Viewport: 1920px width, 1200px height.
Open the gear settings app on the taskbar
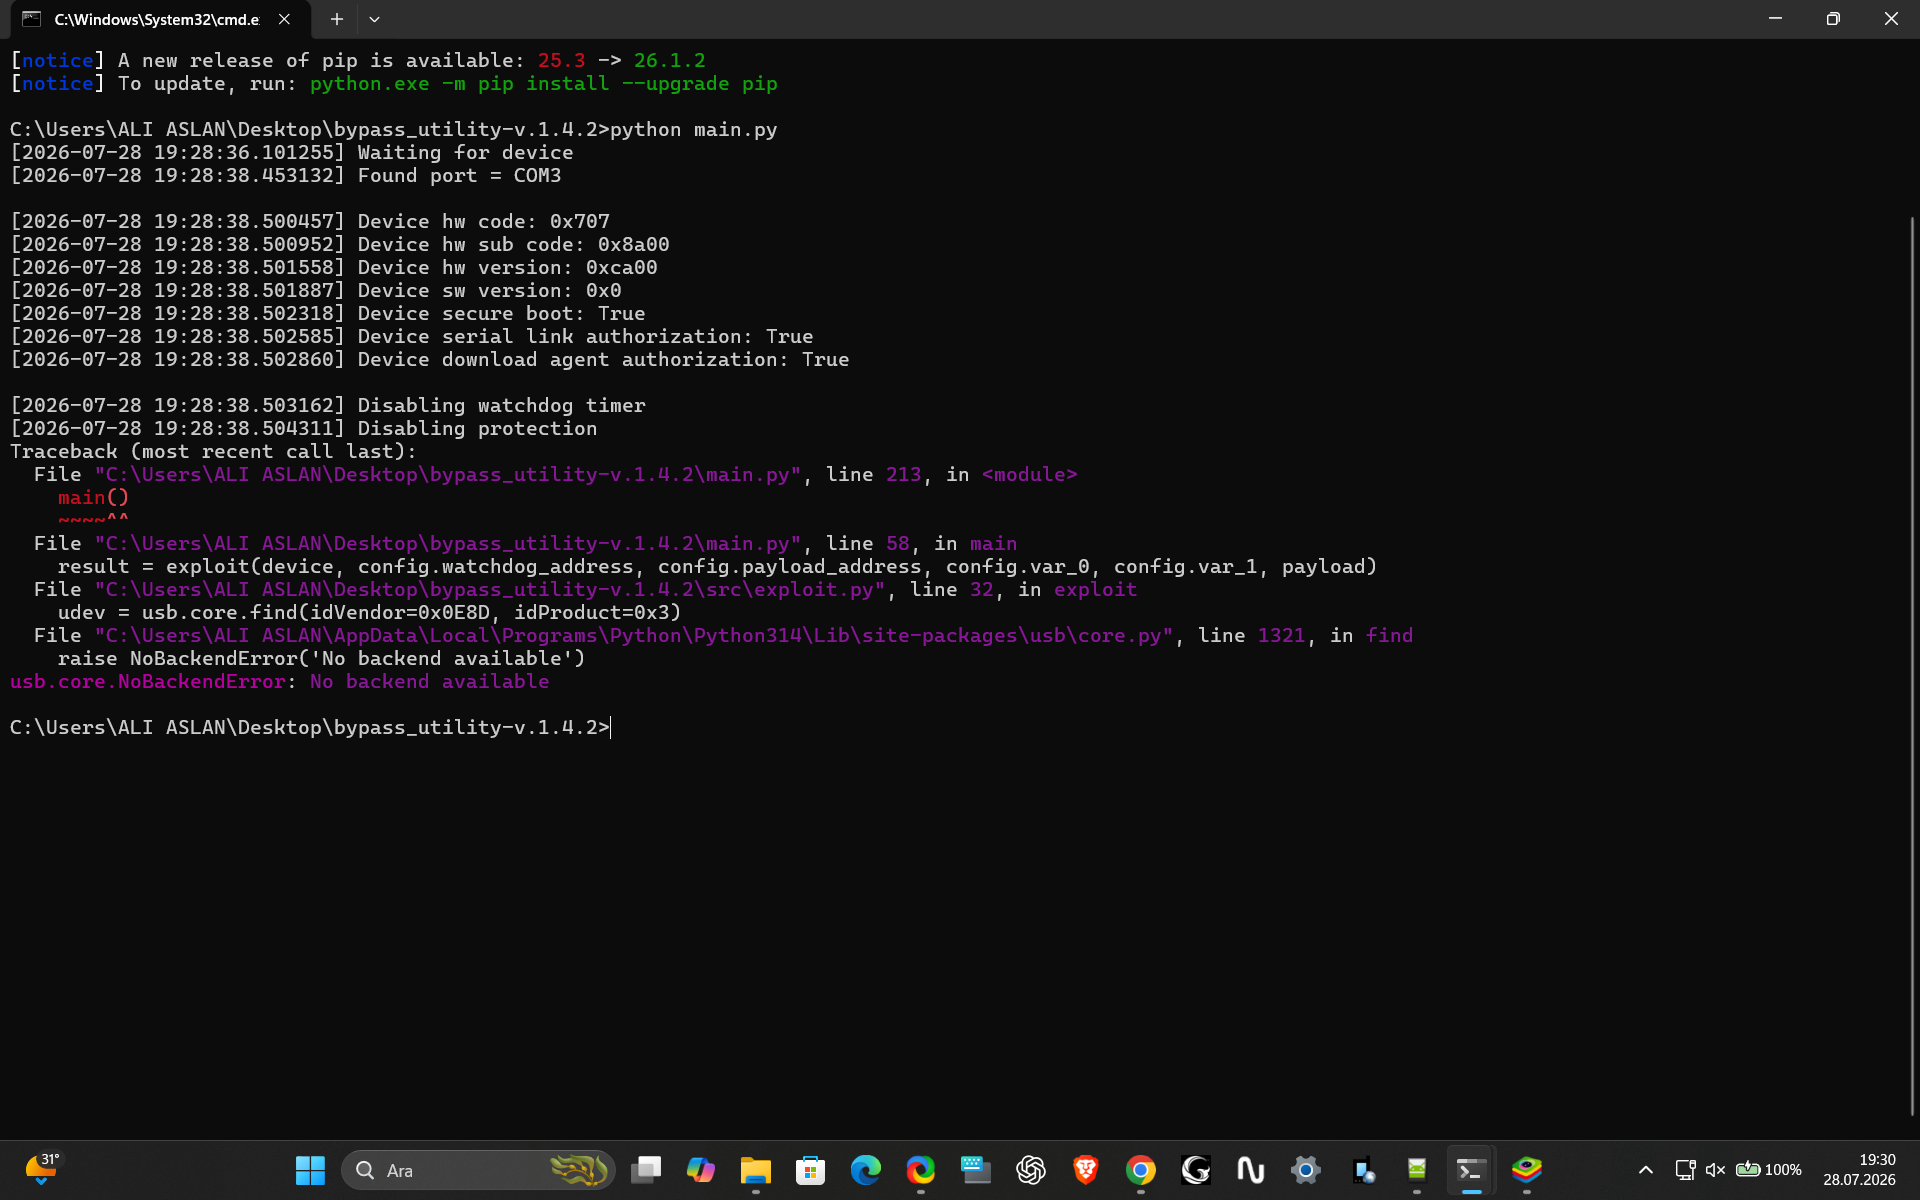click(1306, 1170)
